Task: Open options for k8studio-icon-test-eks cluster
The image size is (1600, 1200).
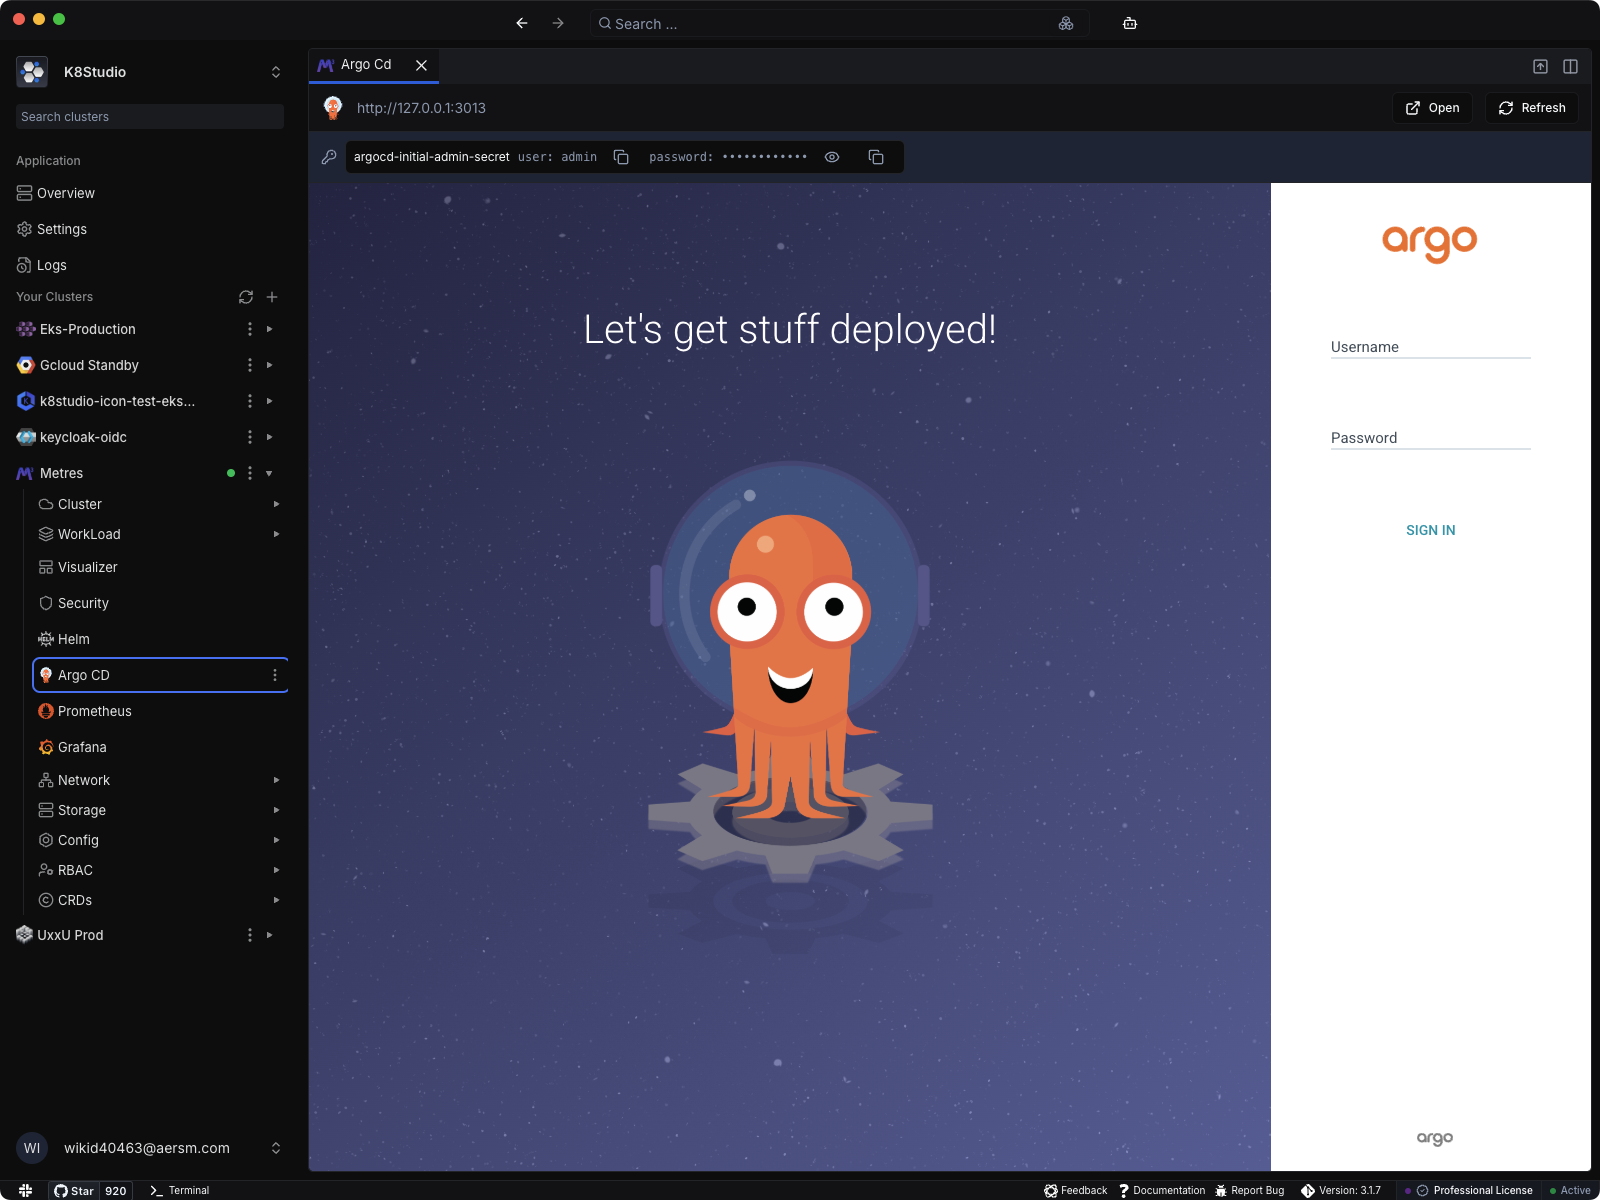Action: (250, 401)
